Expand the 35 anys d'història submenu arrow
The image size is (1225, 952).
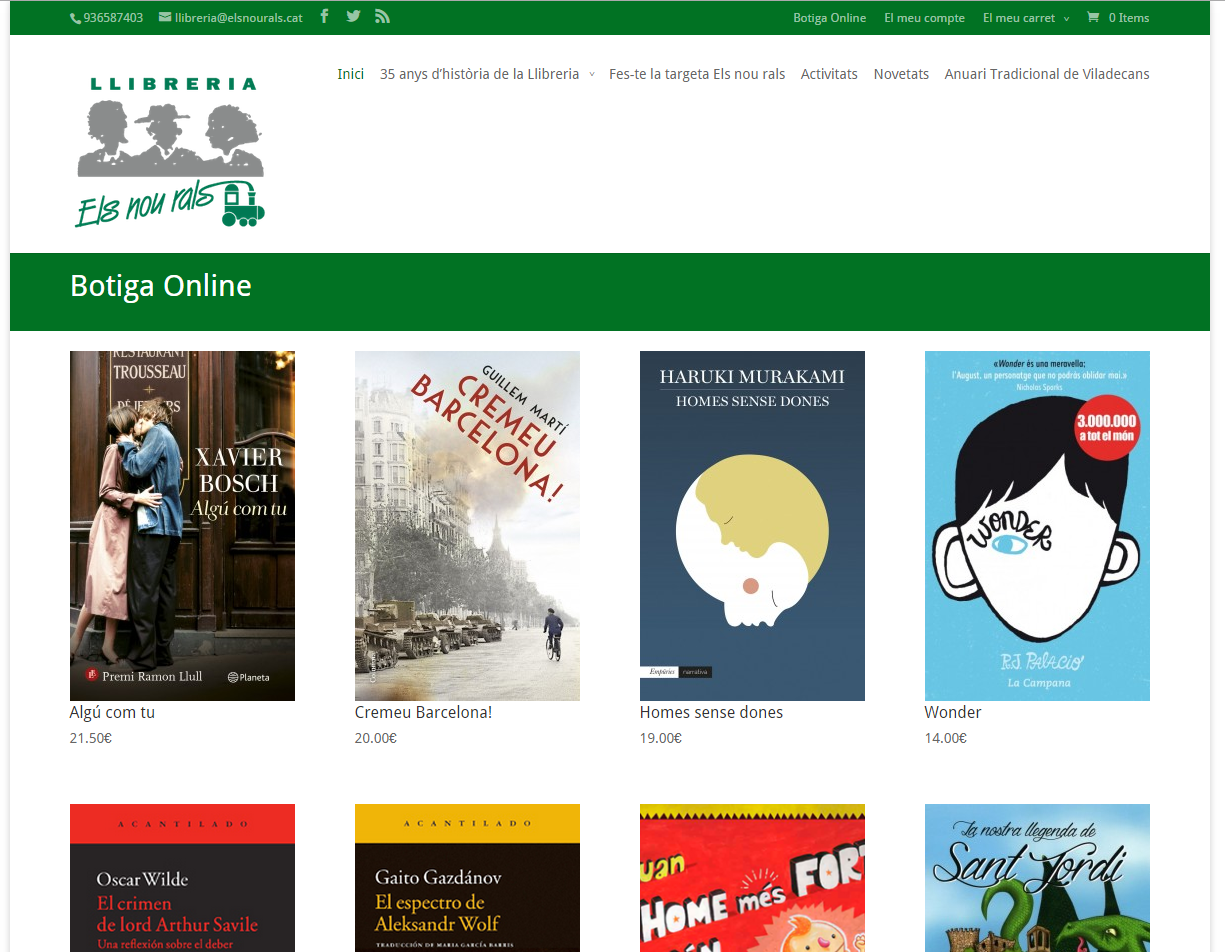pyautogui.click(x=591, y=75)
